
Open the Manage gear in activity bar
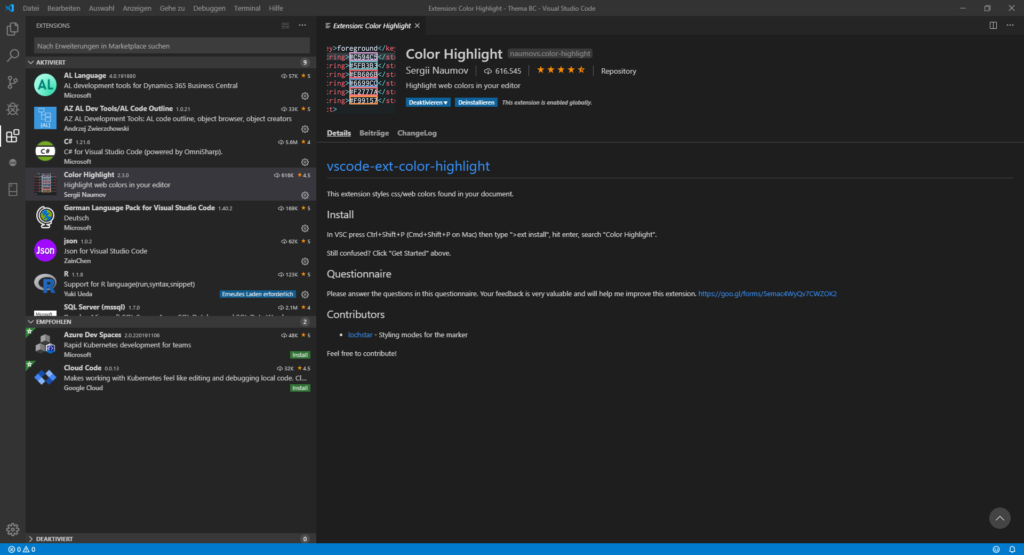tap(12, 530)
